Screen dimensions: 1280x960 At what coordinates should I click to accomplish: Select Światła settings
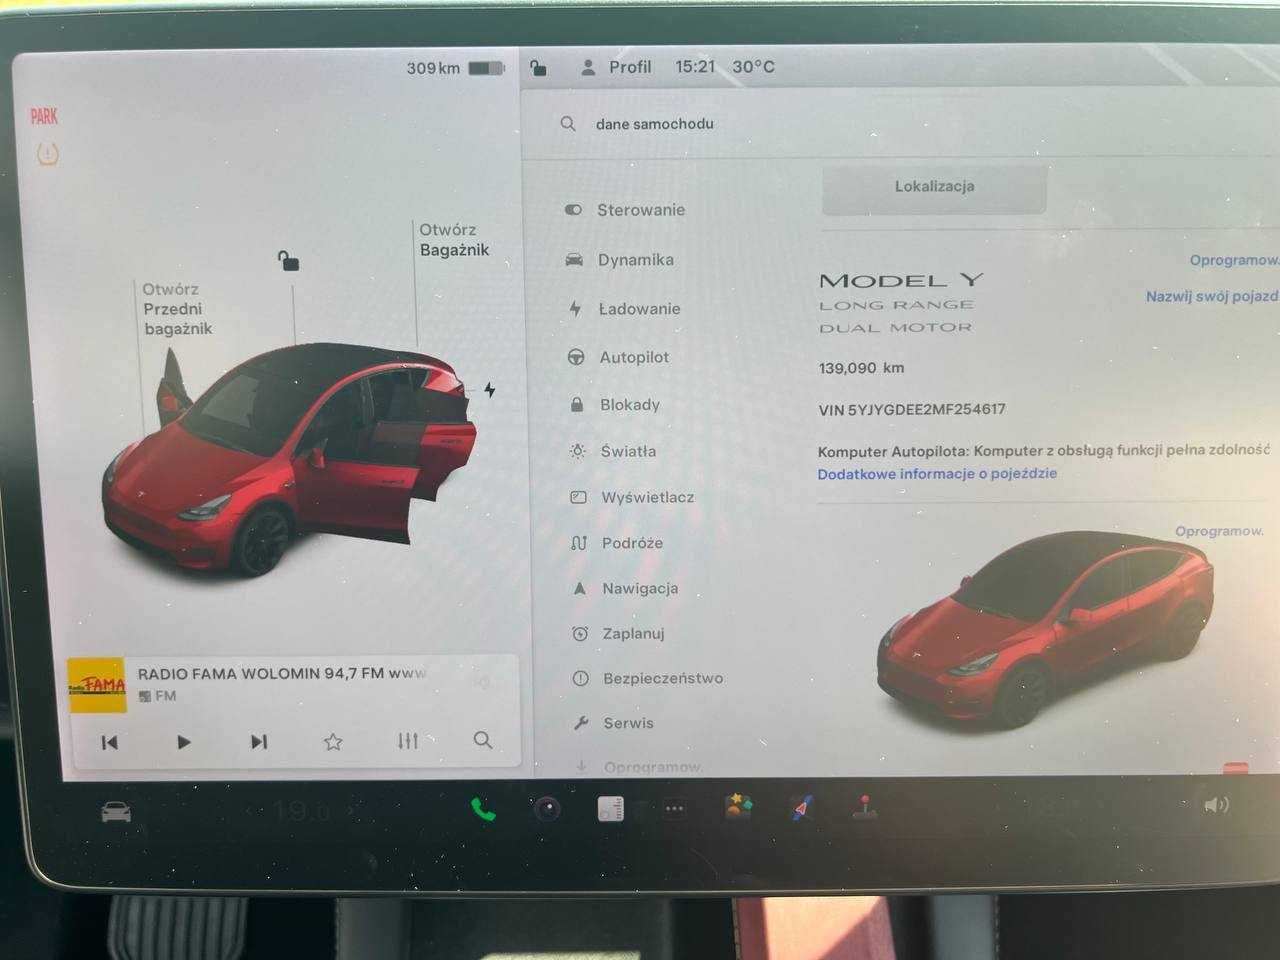click(x=630, y=451)
